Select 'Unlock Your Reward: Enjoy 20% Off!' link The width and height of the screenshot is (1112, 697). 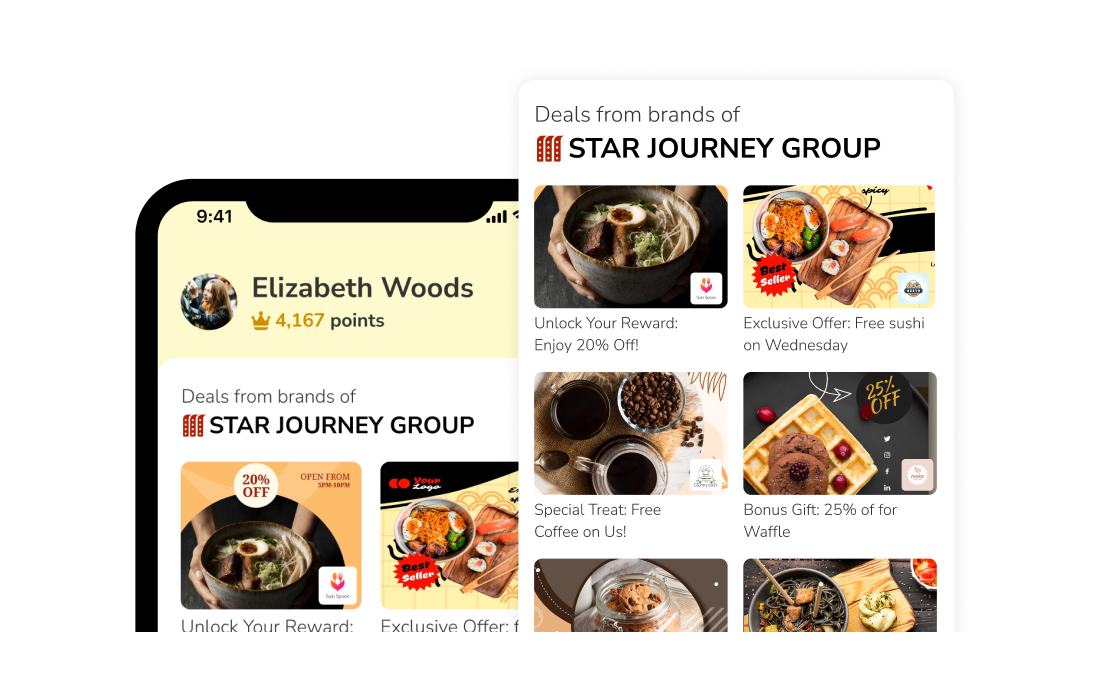(606, 334)
